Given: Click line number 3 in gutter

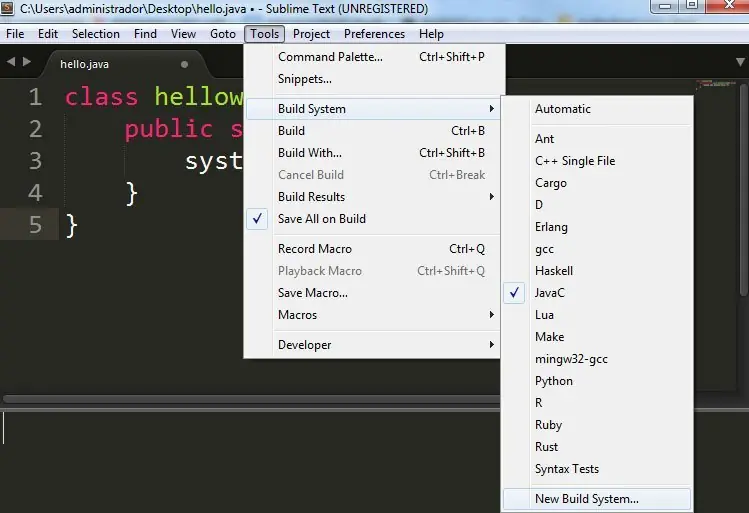Looking at the screenshot, I should click(35, 161).
